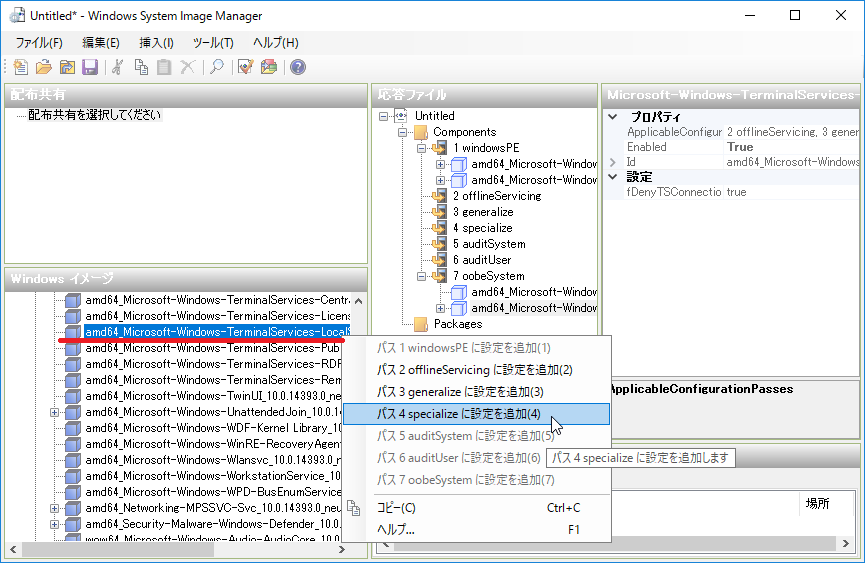Click the Select Windows Image toolbar icon

coord(66,67)
